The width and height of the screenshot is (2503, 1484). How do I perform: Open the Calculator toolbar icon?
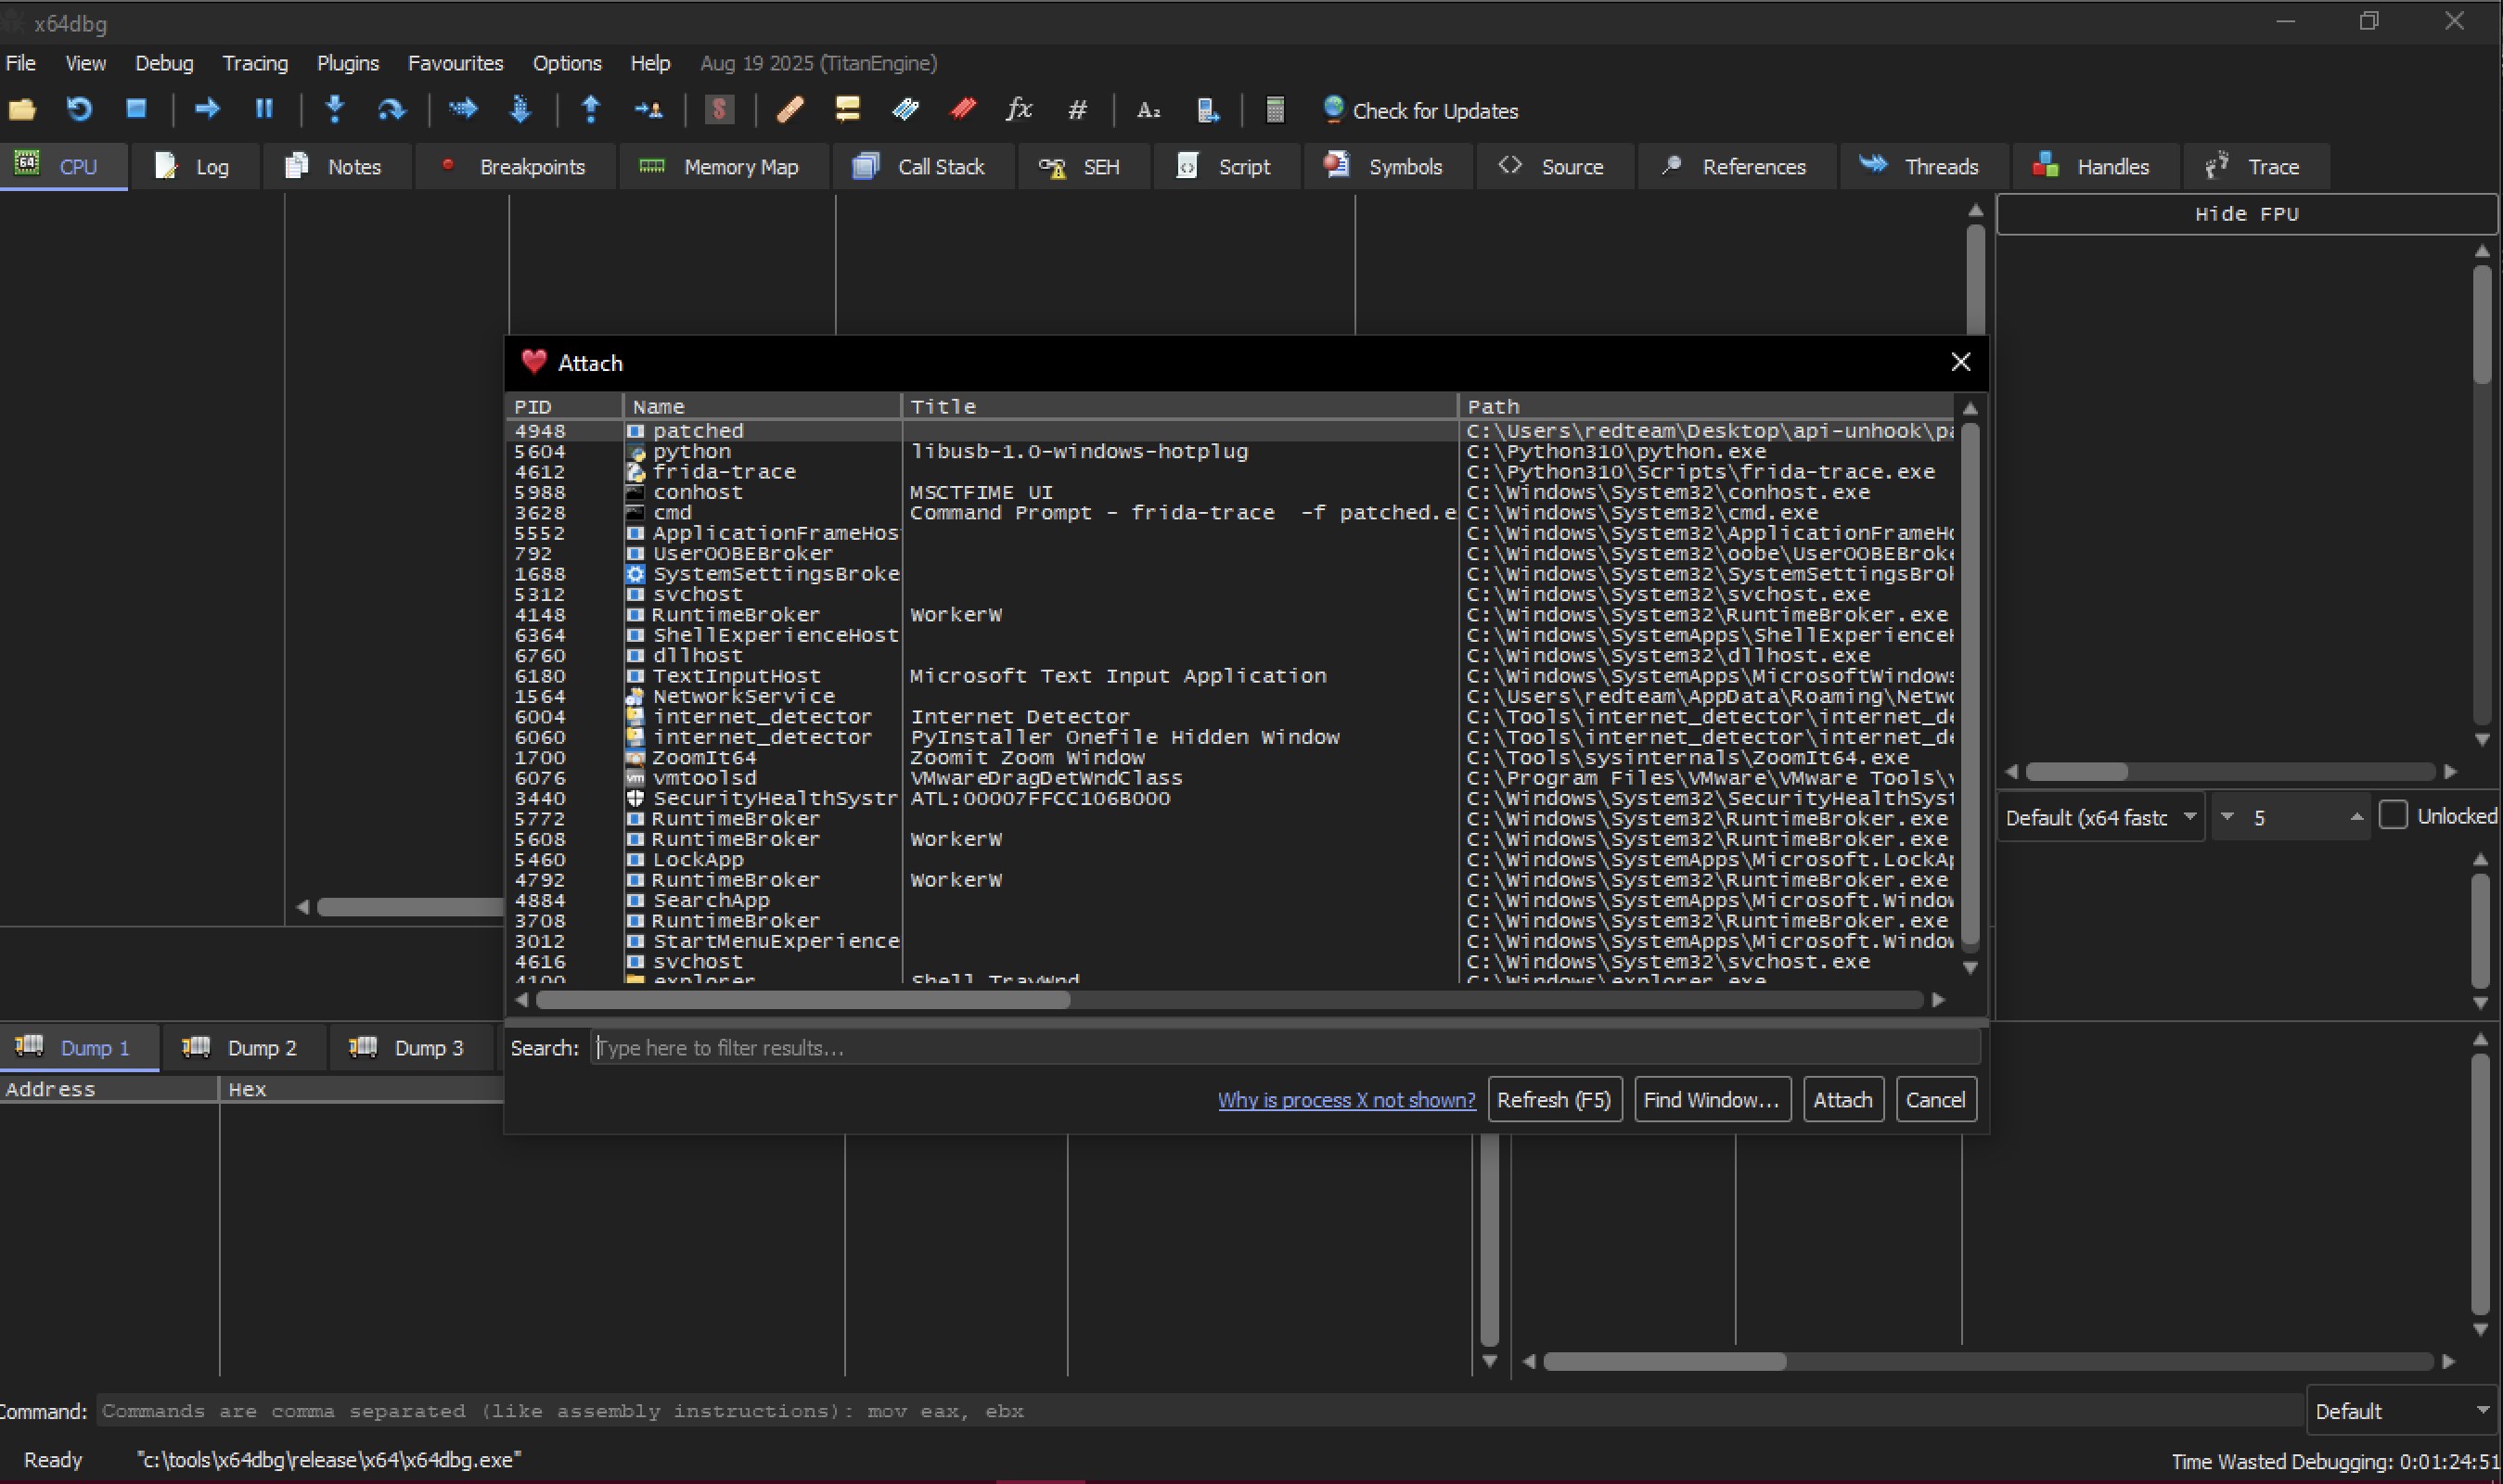coord(1275,110)
